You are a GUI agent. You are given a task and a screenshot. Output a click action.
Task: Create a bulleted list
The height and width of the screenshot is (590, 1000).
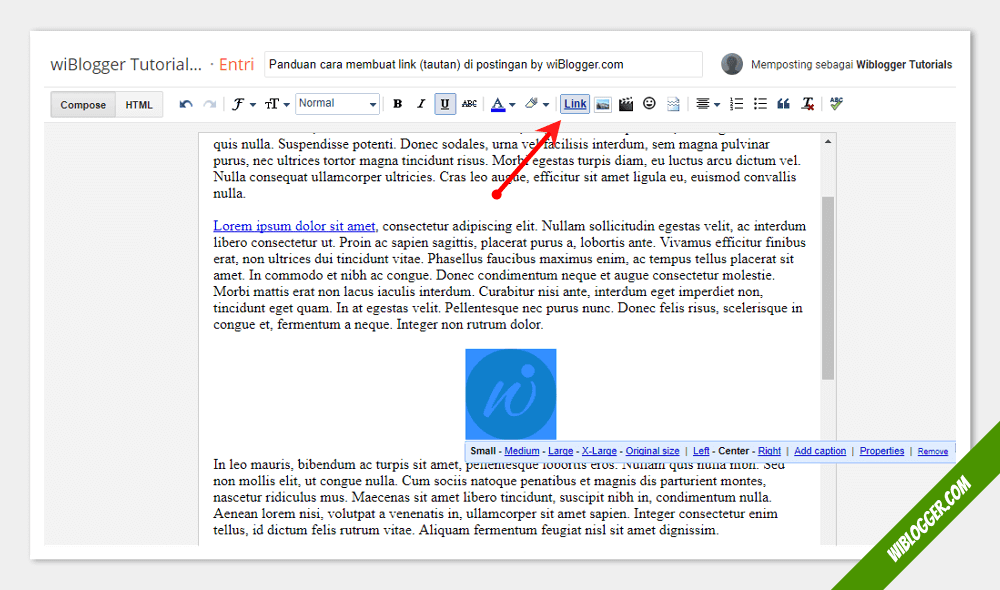tap(760, 104)
